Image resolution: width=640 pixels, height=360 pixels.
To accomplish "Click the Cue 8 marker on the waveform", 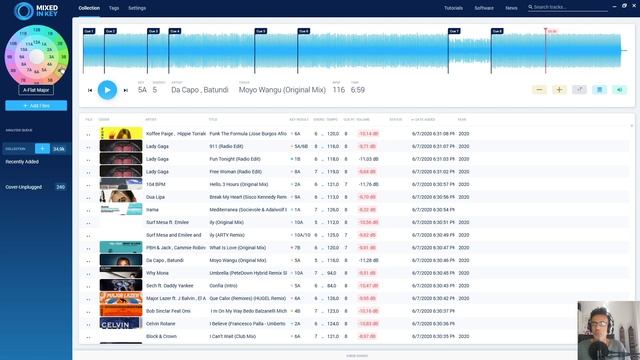I will (x=497, y=31).
